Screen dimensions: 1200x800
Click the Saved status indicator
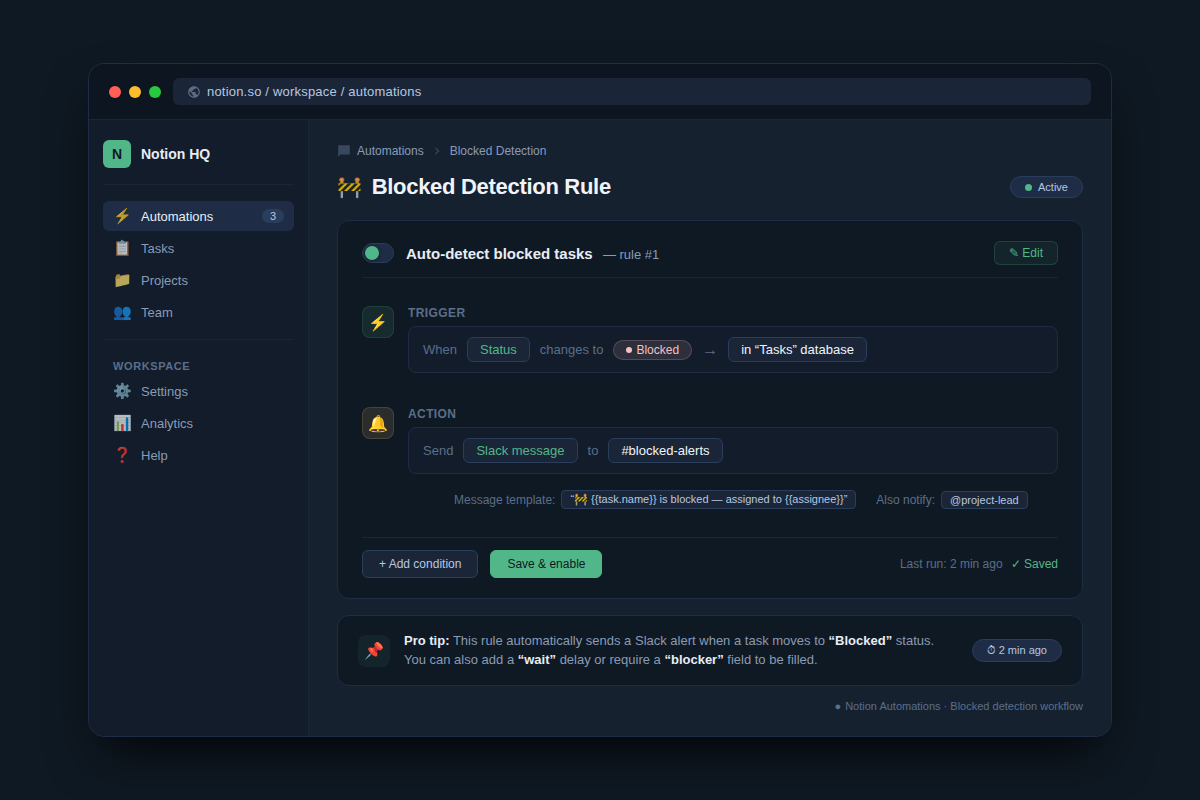[x=1034, y=564]
